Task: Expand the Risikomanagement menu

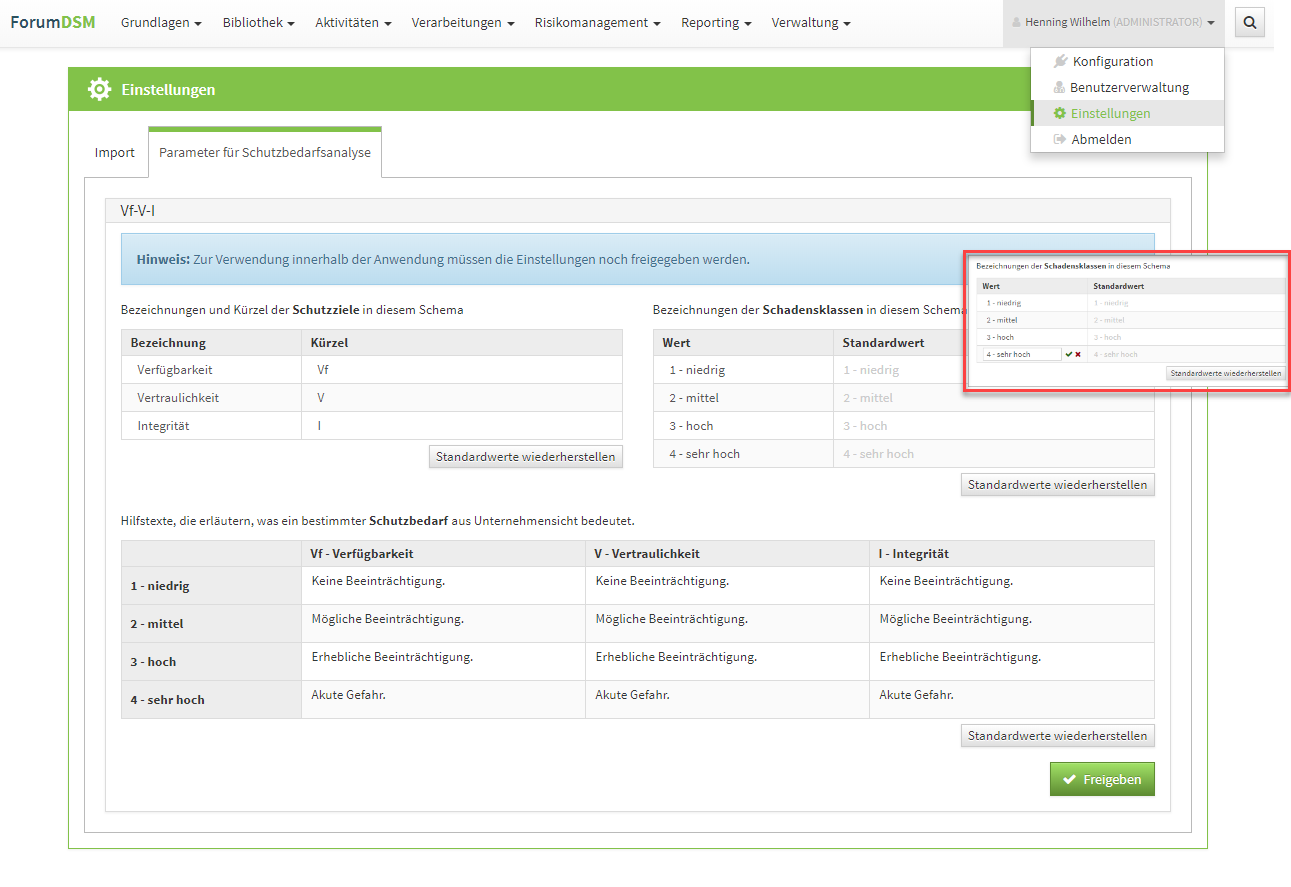Action: 597,22
